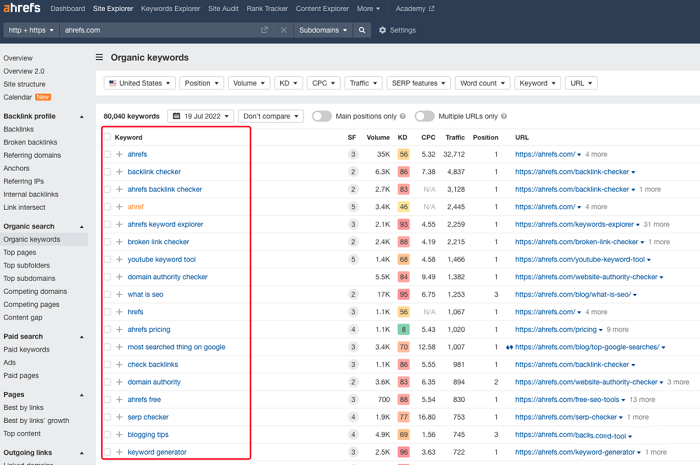Open the hamburger menu beside Organic keywords
The width and height of the screenshot is (700, 465).
(x=99, y=58)
